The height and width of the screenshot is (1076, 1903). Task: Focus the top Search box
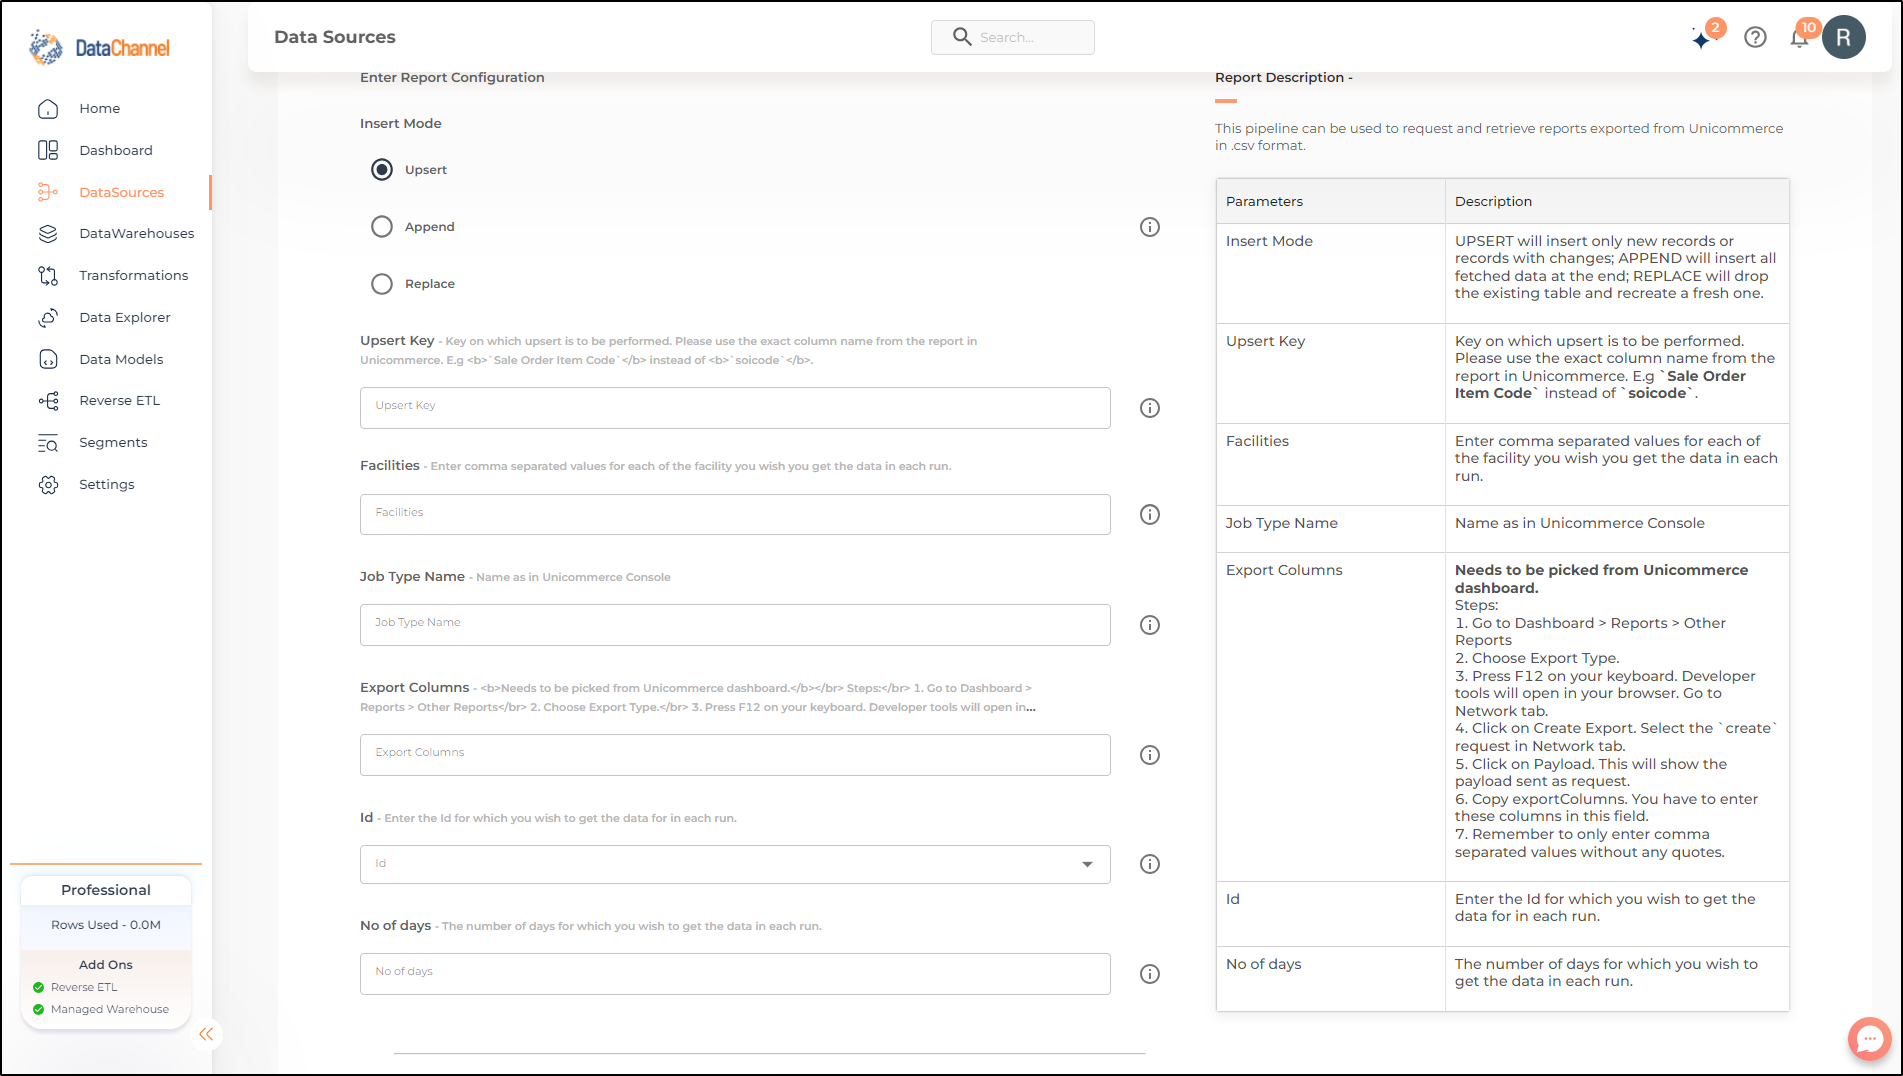pyautogui.click(x=1012, y=37)
